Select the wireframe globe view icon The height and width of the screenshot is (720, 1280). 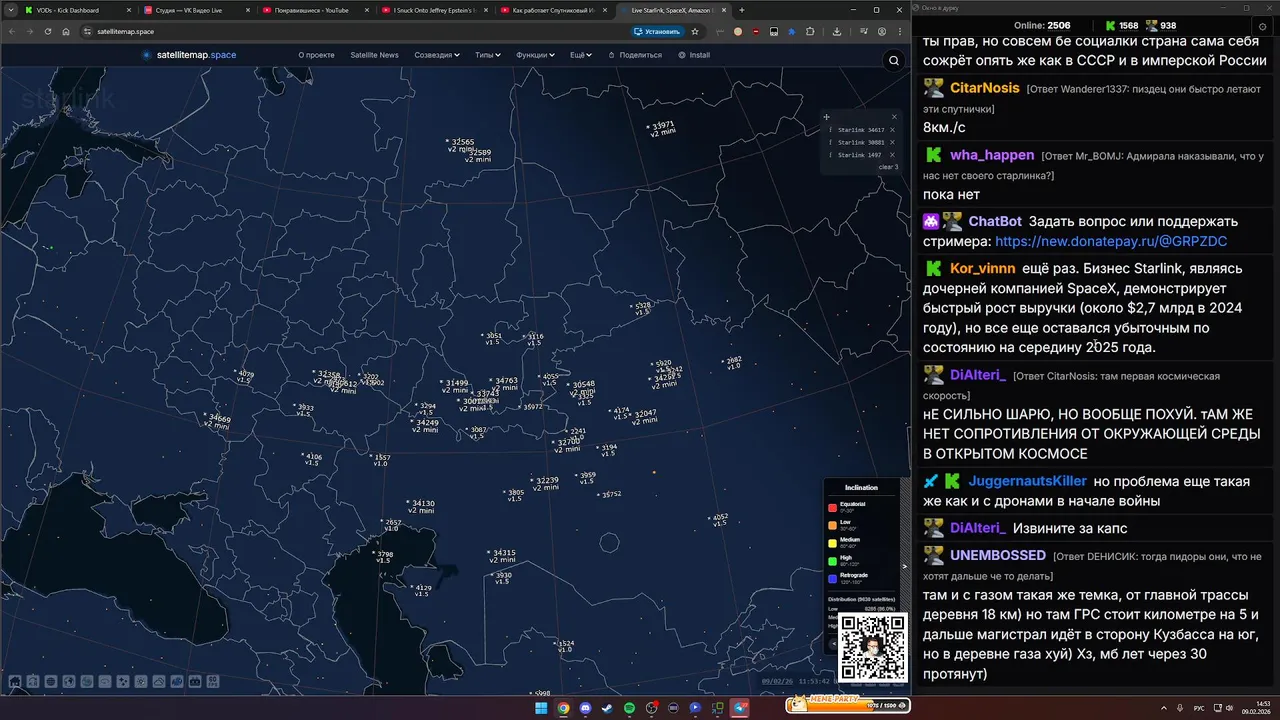click(51, 681)
